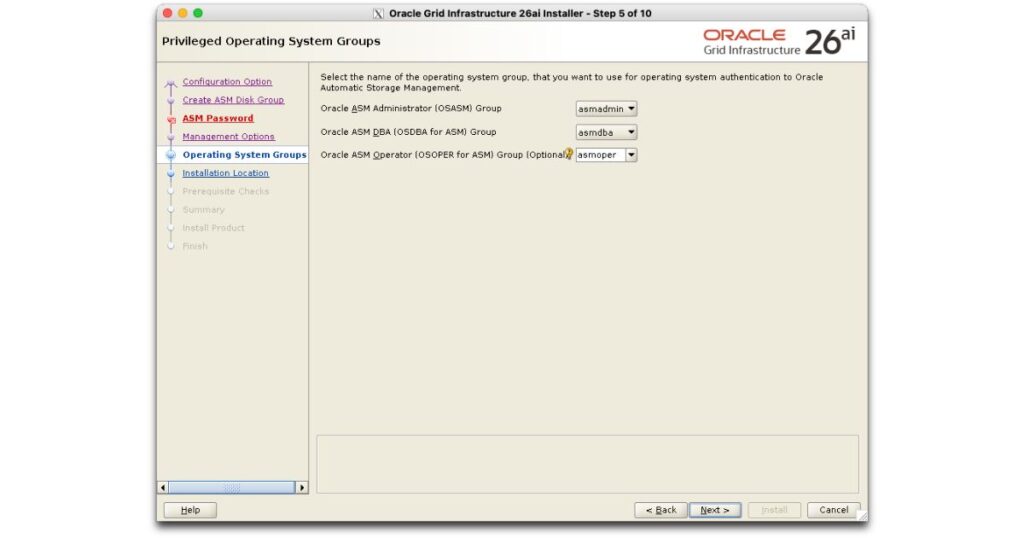Click the Oracle ASM Administrator (OSASM) Group label
This screenshot has height=538, width=1024.
click(x=411, y=108)
